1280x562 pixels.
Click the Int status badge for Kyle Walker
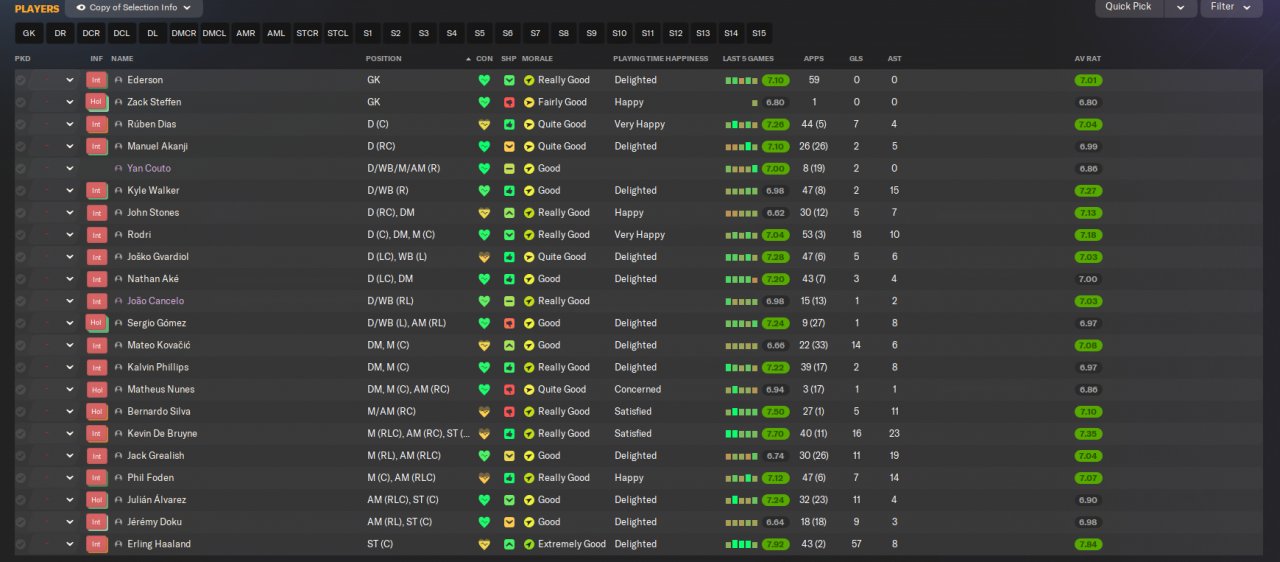tap(96, 190)
